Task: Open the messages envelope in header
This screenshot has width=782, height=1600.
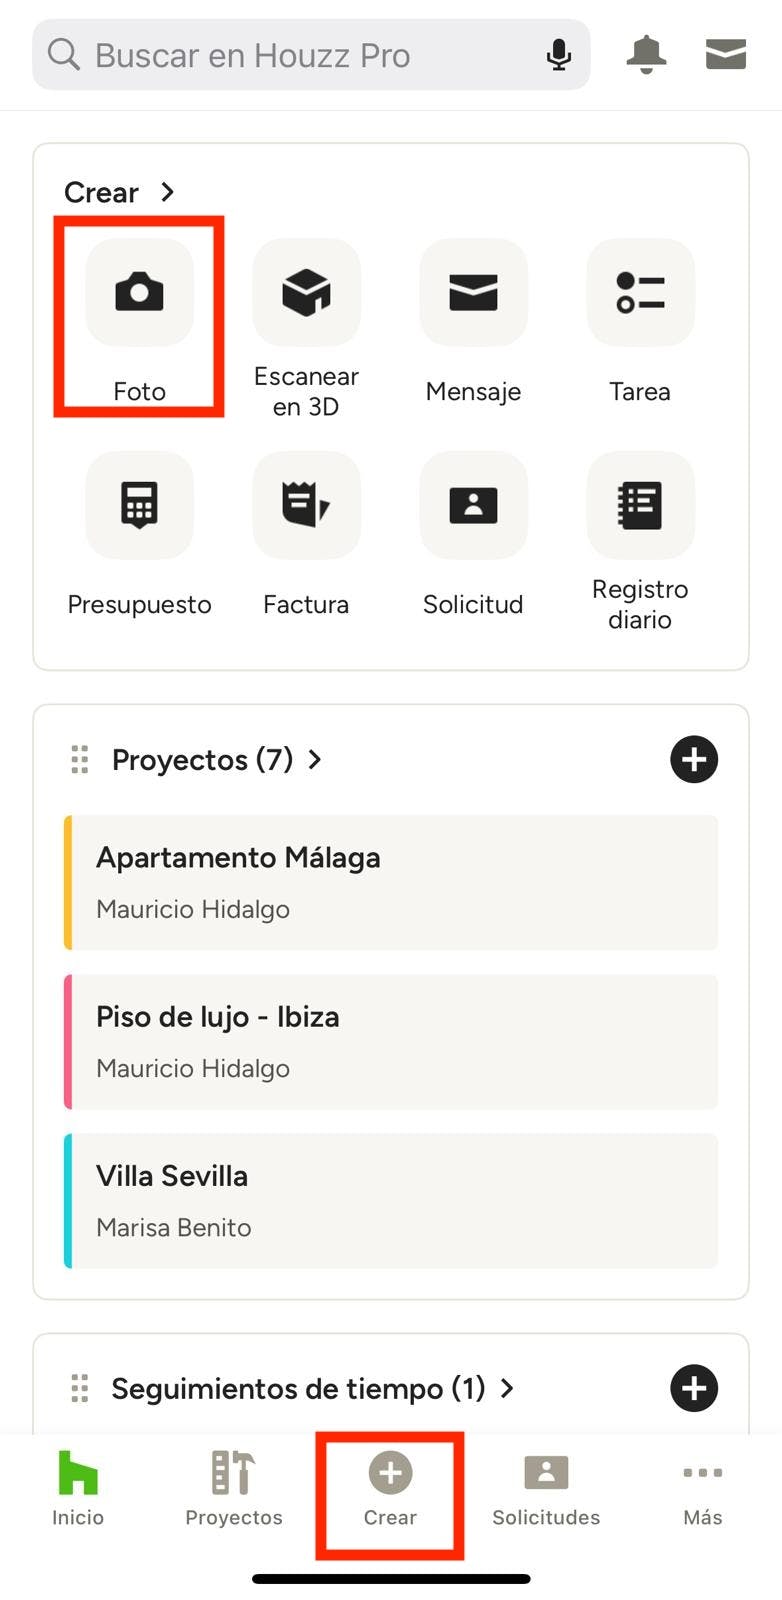Action: pyautogui.click(x=726, y=55)
